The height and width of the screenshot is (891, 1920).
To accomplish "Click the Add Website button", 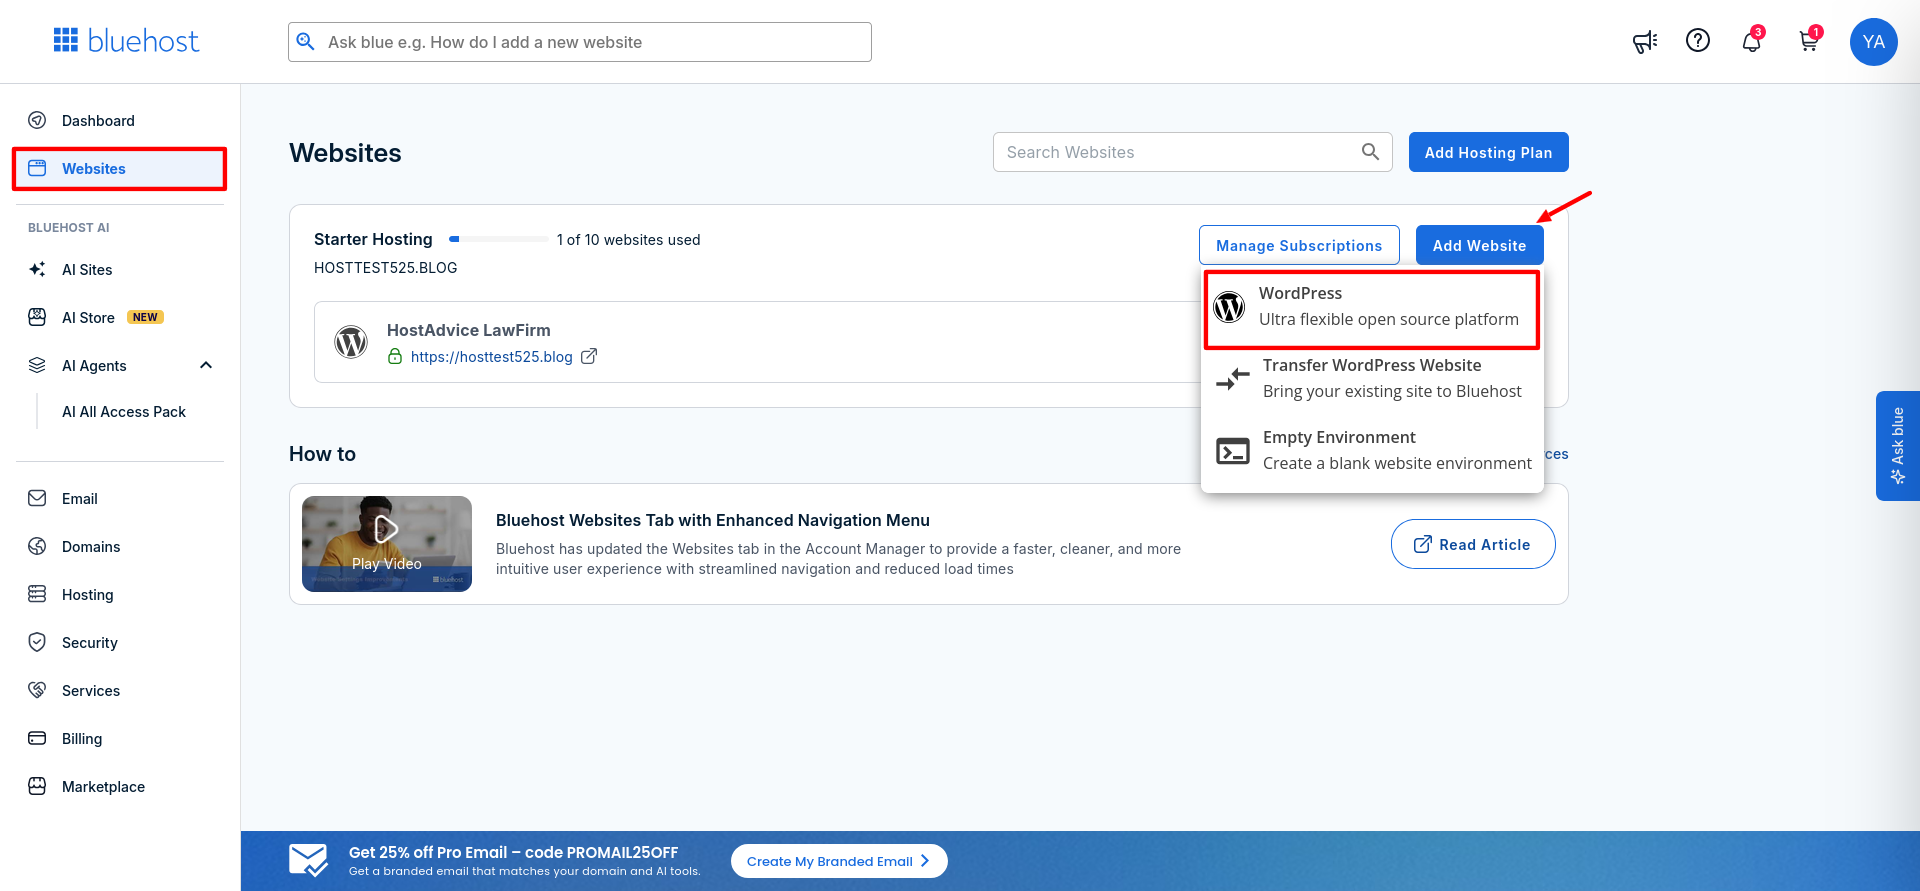I will click(x=1479, y=245).
